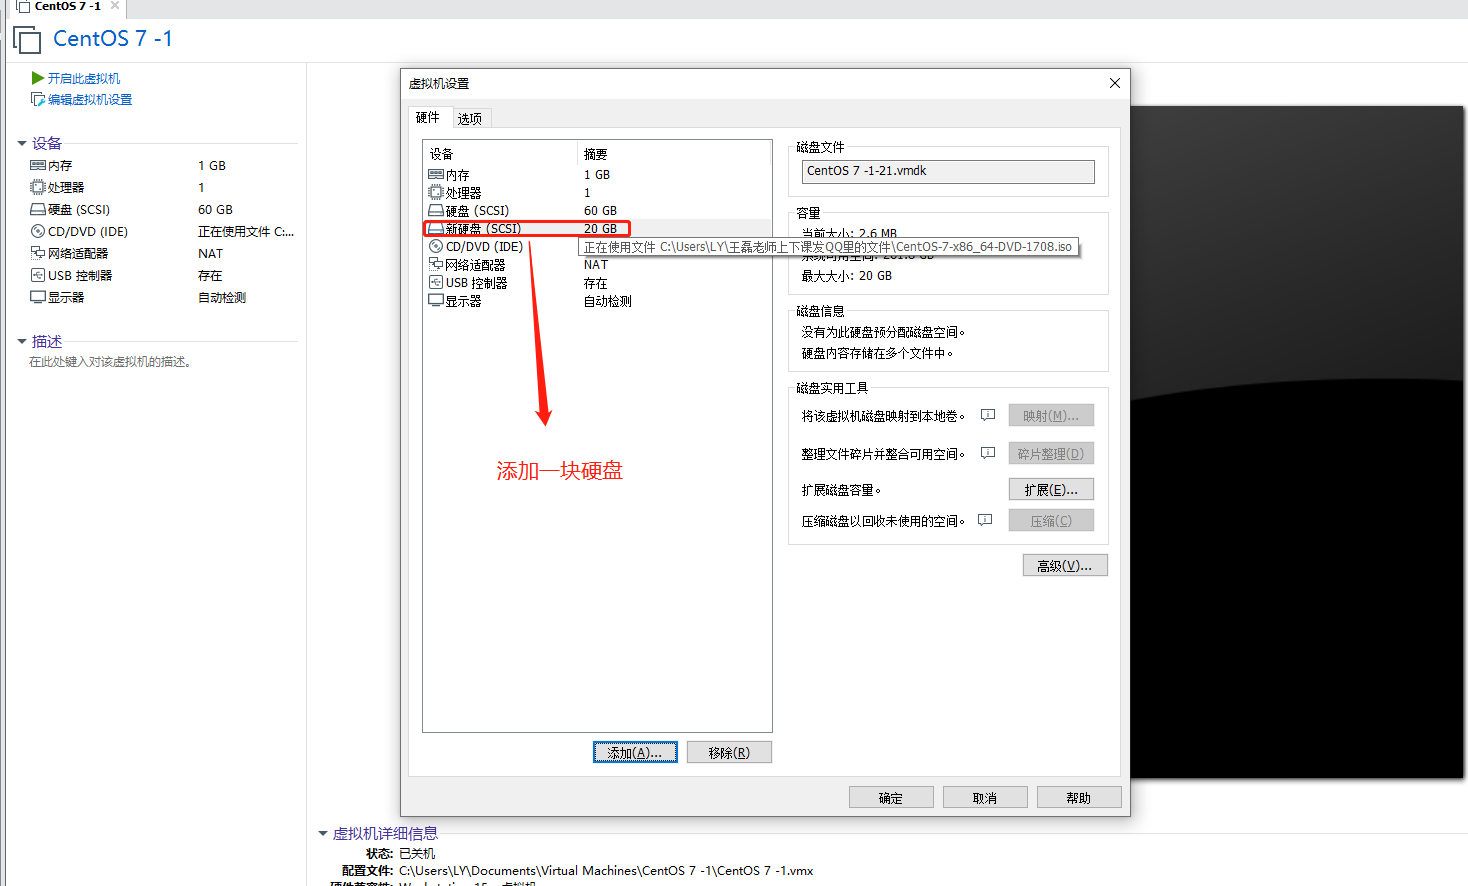Click CD/DVD (IDE) disc icon in main window
Screen dimensions: 1468x886
coord(38,231)
